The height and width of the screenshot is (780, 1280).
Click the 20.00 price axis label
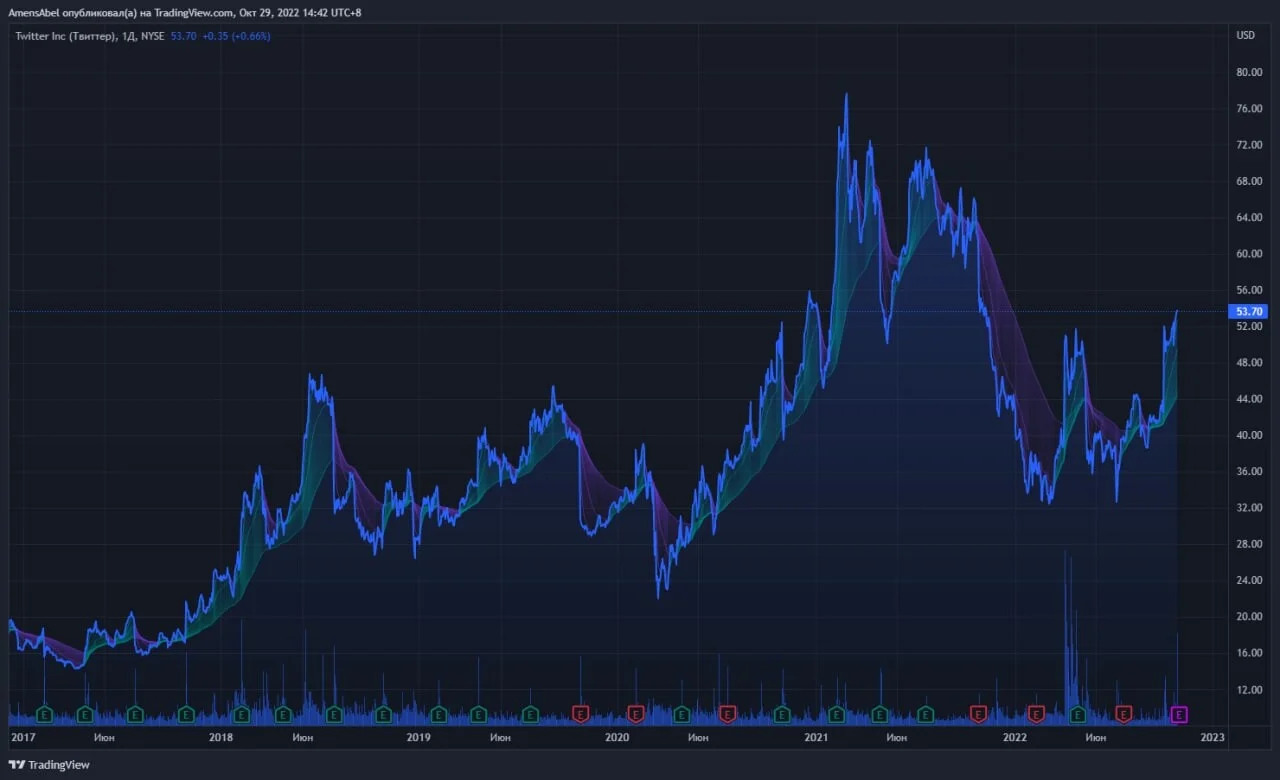click(1249, 617)
